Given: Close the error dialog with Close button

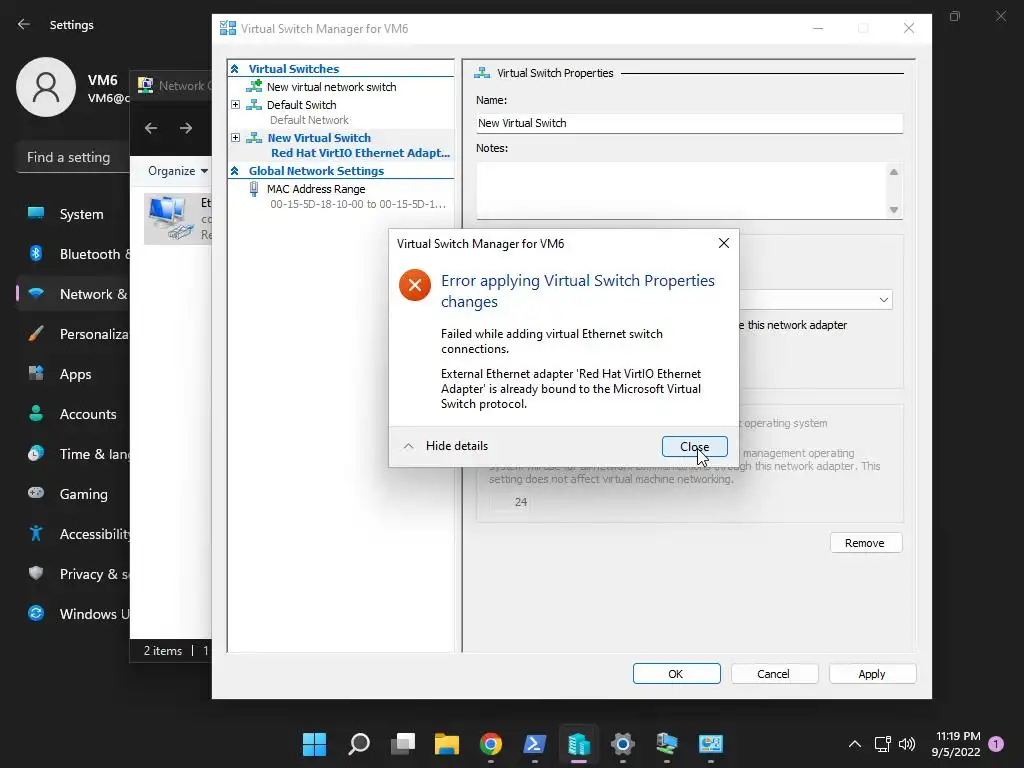Looking at the screenshot, I should coord(694,447).
